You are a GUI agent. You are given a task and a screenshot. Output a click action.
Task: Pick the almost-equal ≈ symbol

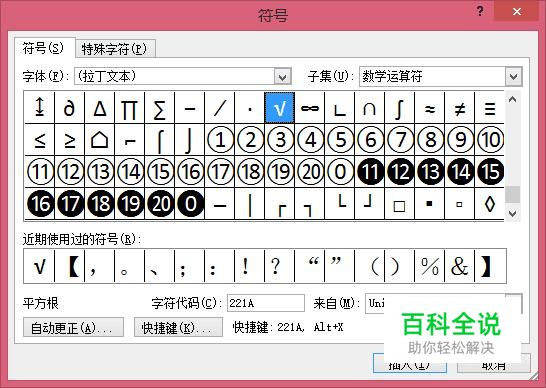click(430, 108)
